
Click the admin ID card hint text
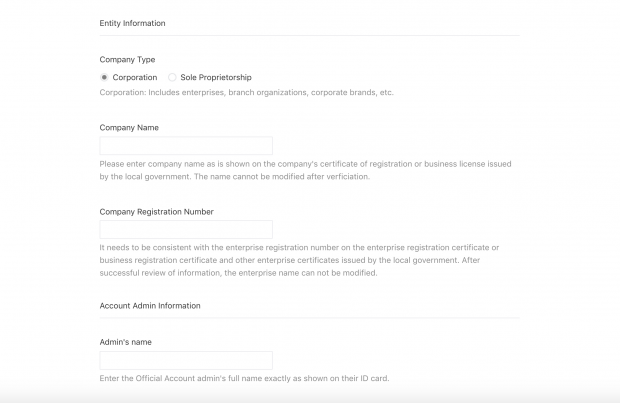point(244,378)
